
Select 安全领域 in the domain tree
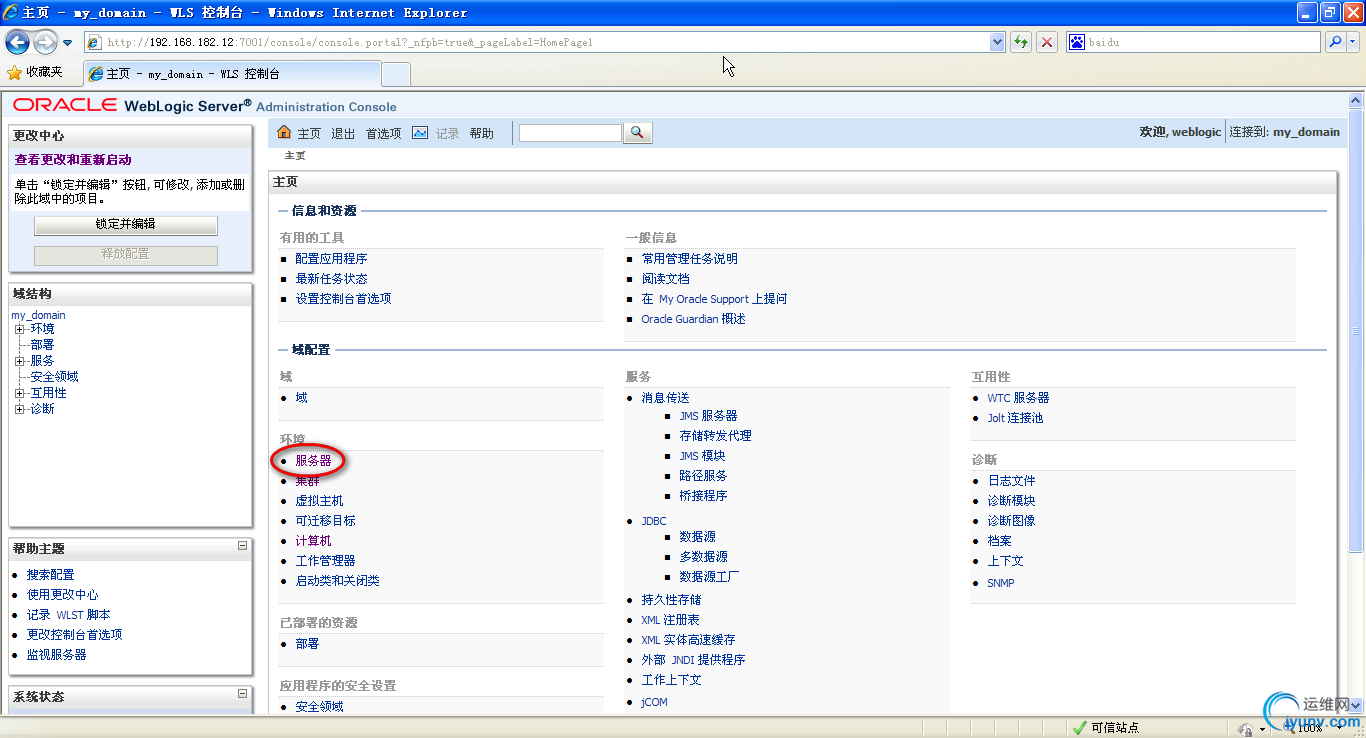coord(54,377)
